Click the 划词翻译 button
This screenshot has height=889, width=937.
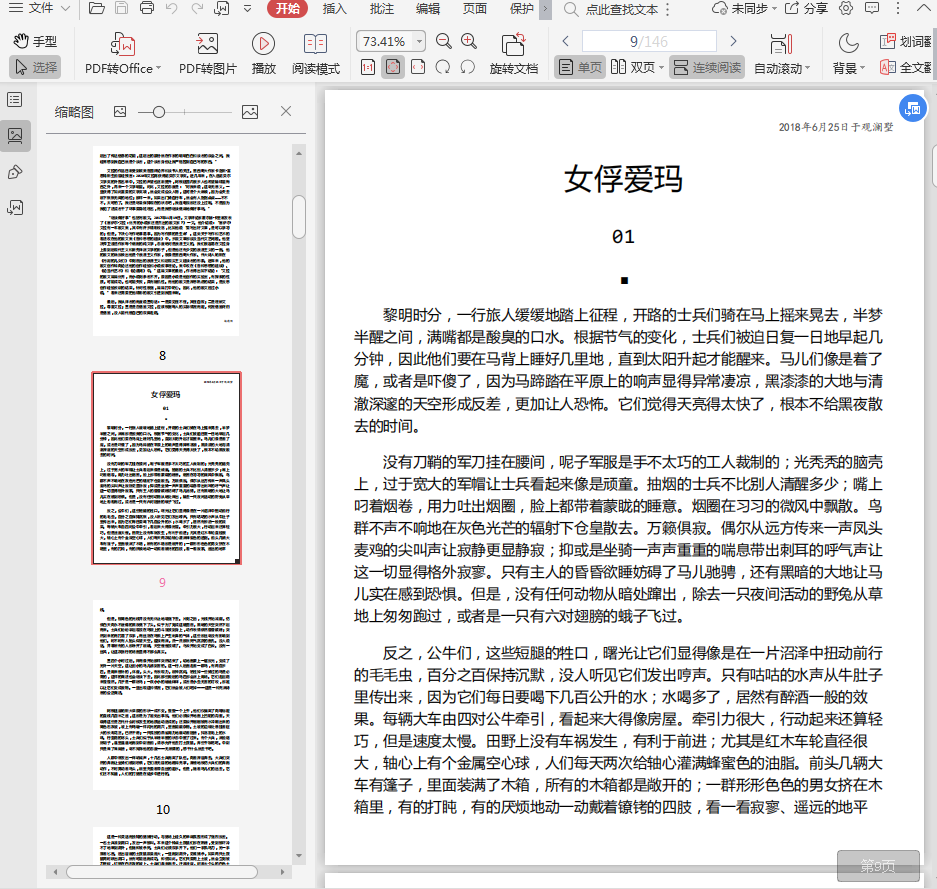pos(905,41)
